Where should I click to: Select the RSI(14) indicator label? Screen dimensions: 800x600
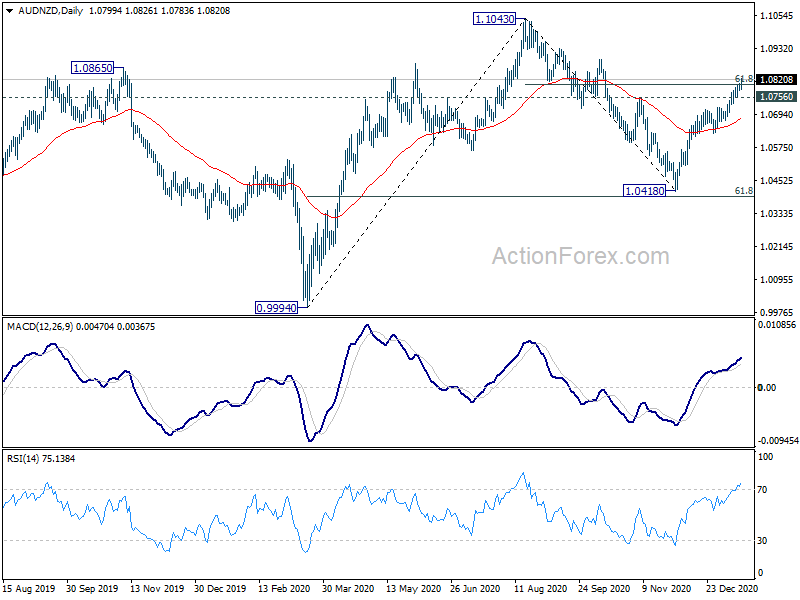tap(23, 459)
